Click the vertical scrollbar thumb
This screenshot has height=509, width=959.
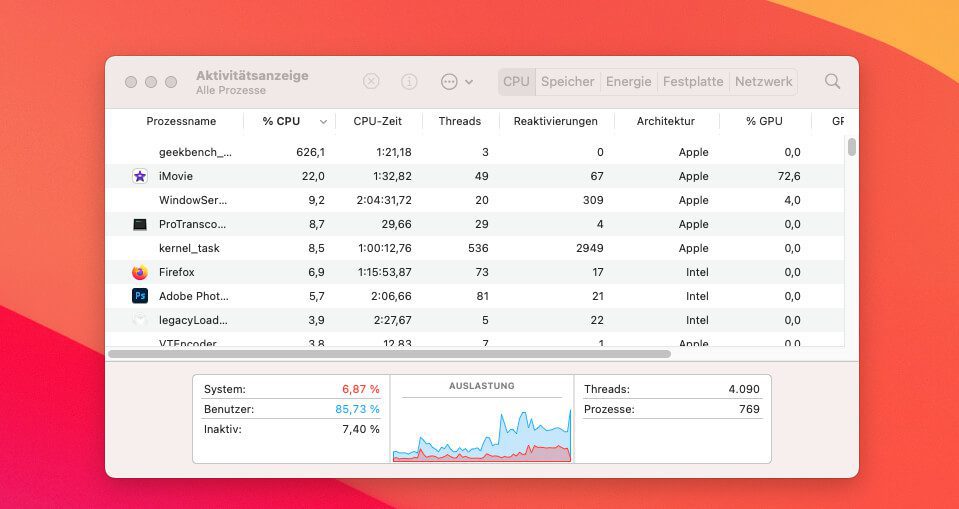[x=851, y=147]
